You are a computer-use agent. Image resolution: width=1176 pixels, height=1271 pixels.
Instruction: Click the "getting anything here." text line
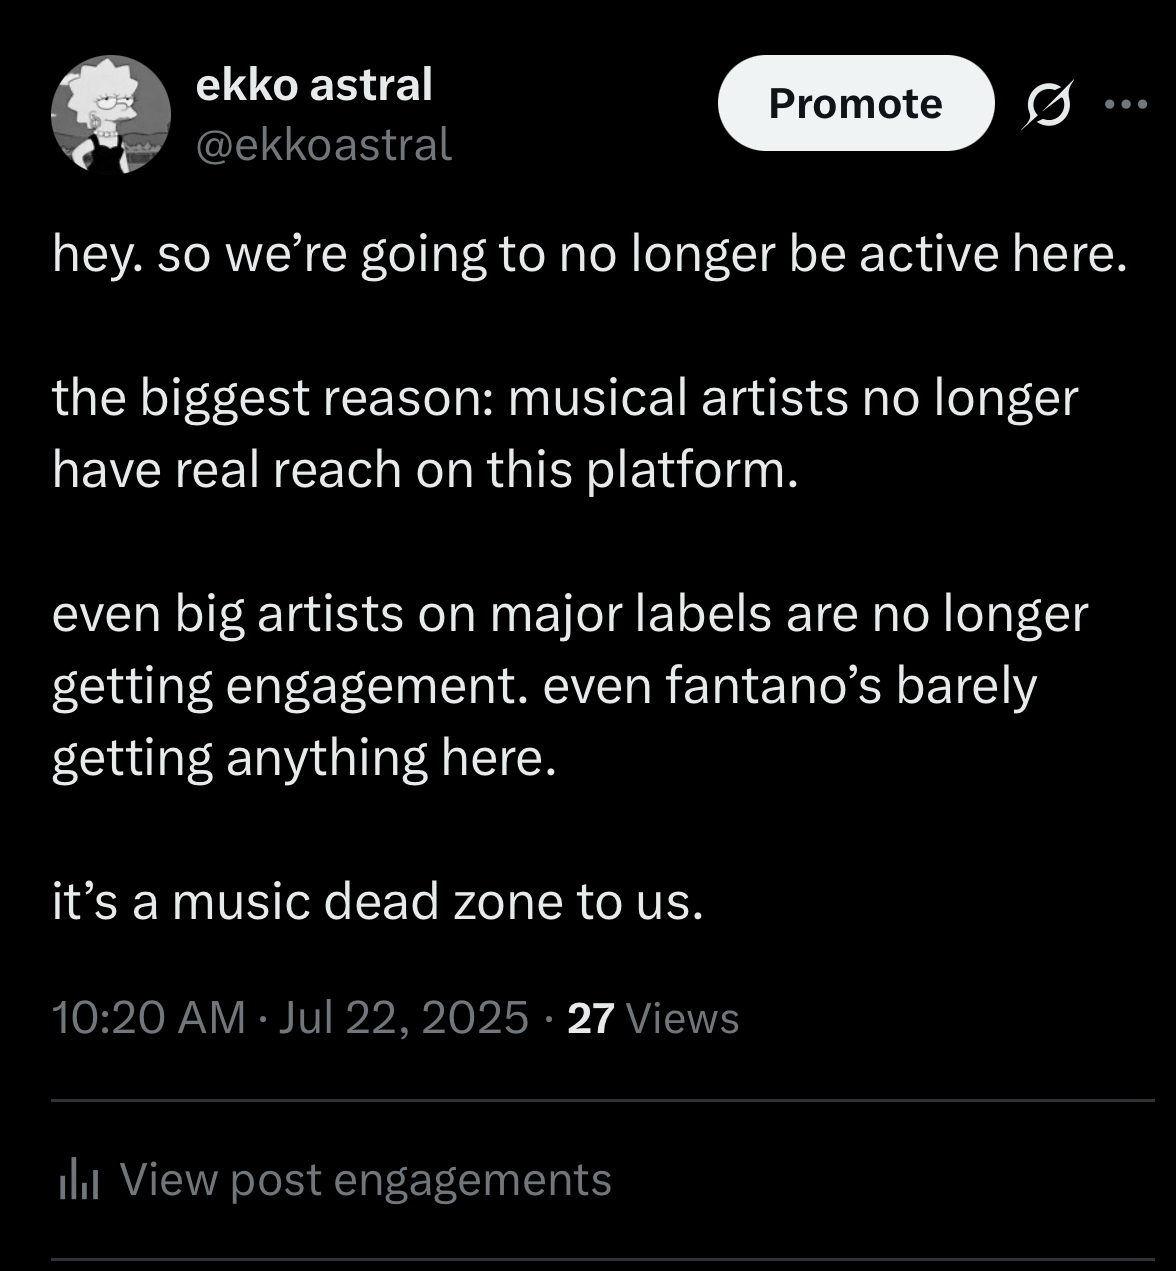click(x=303, y=758)
